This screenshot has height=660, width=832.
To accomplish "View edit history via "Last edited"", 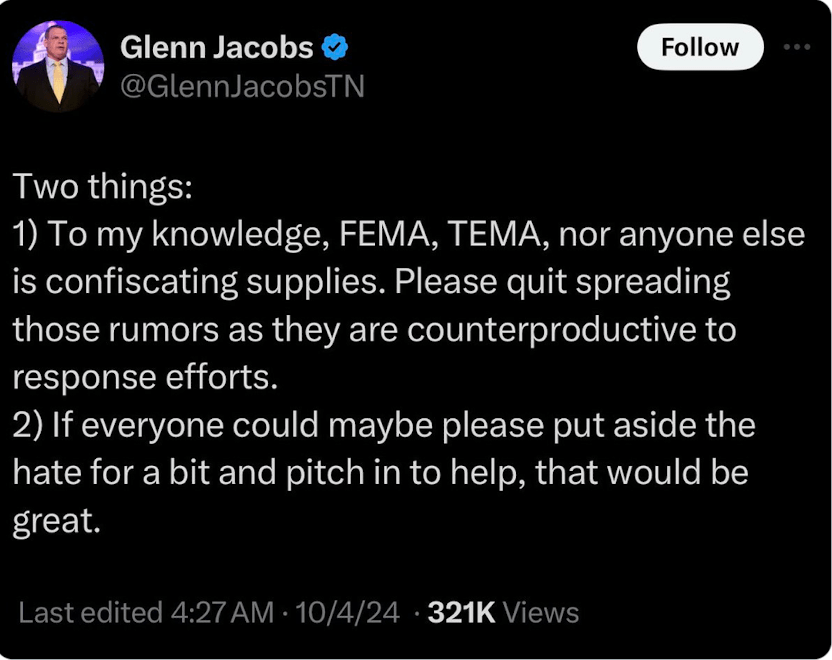I will (90, 612).
